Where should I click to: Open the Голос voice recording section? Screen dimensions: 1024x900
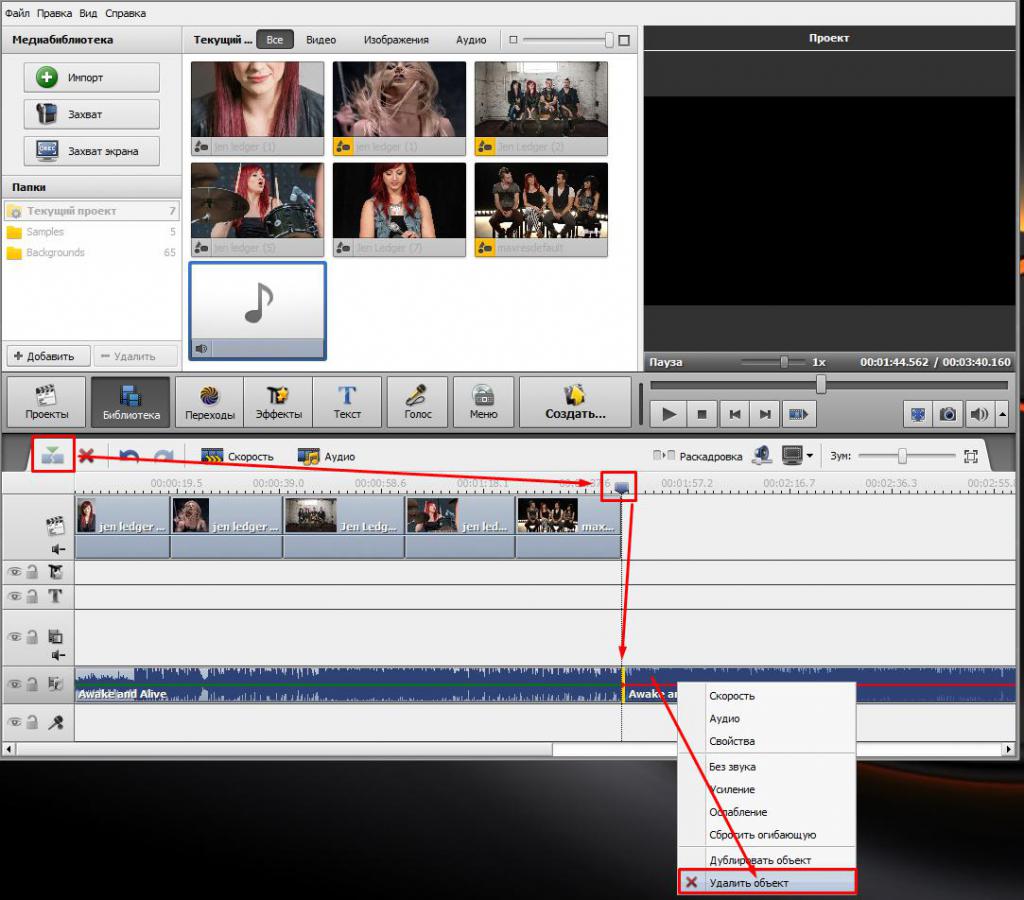pyautogui.click(x=417, y=402)
